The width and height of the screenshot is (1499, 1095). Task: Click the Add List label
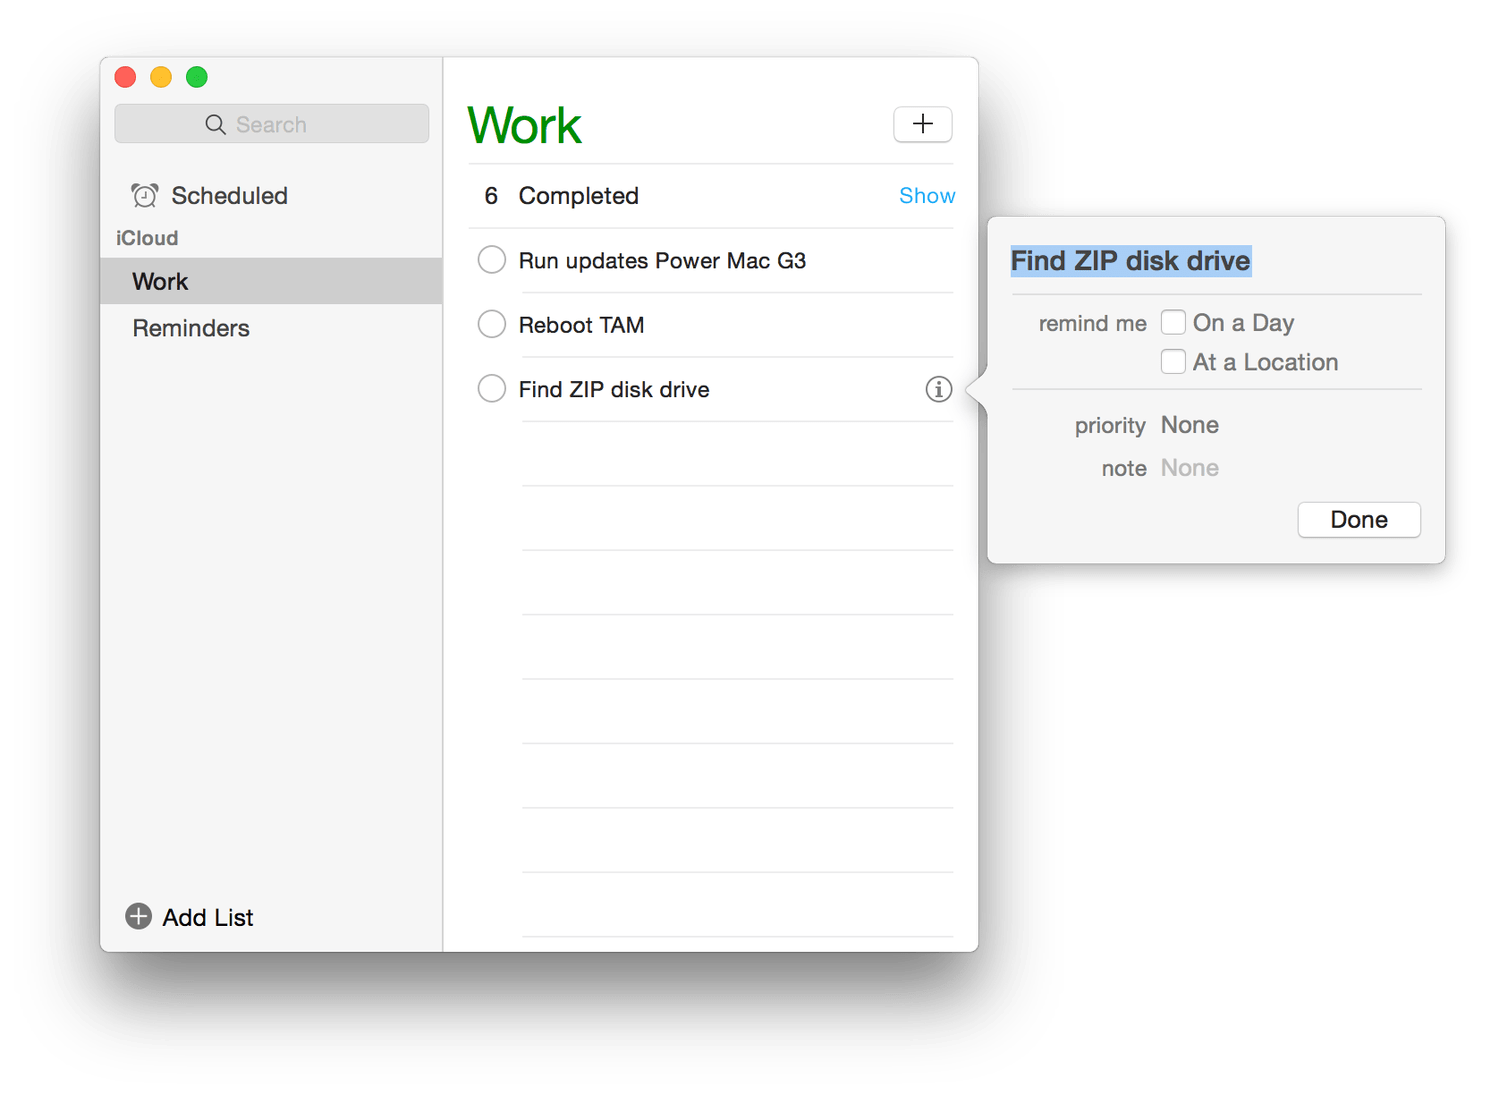pos(208,917)
